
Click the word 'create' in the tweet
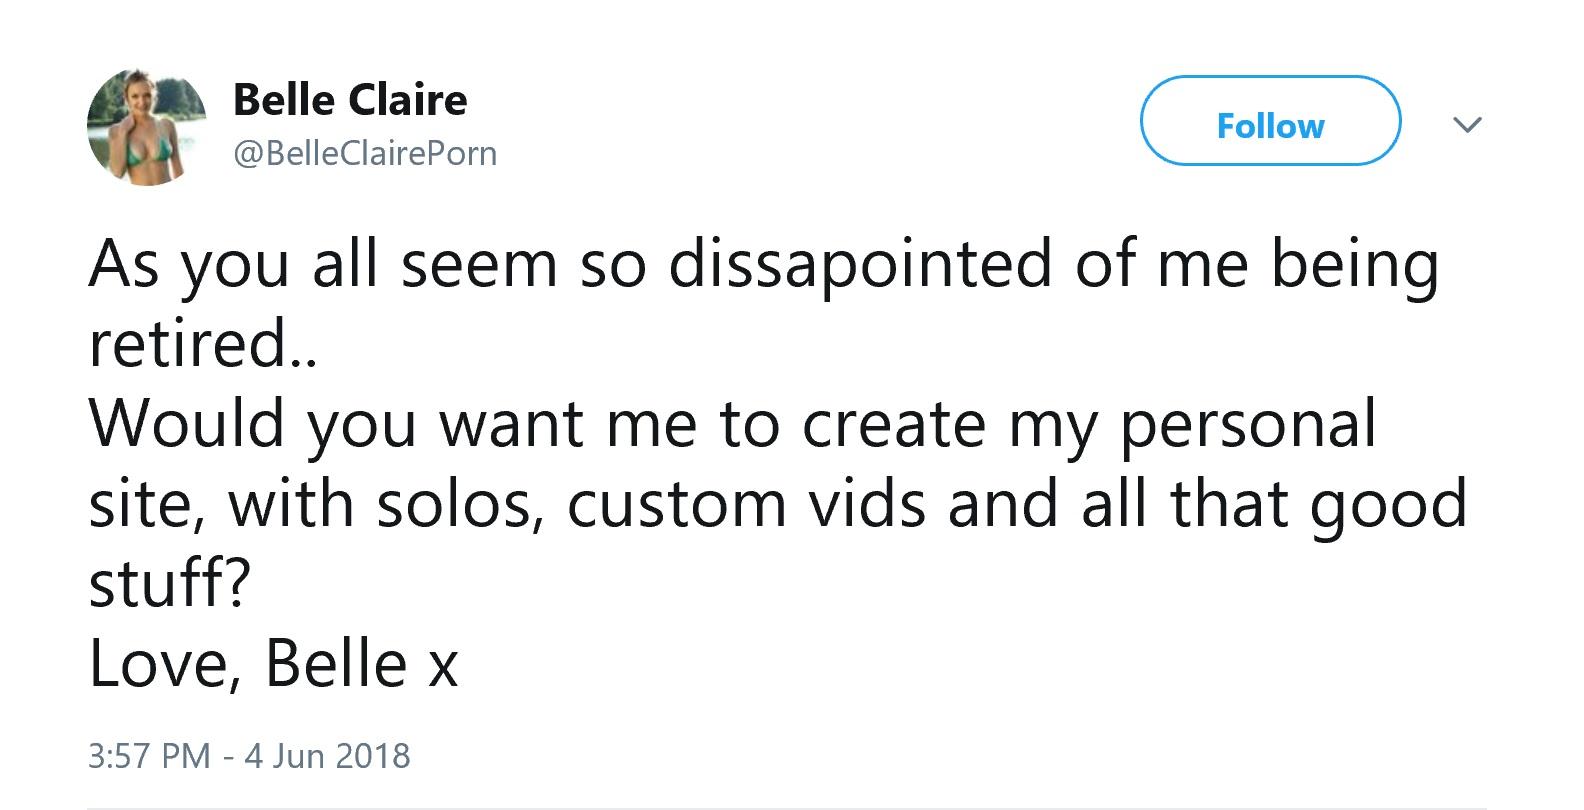coord(894,425)
